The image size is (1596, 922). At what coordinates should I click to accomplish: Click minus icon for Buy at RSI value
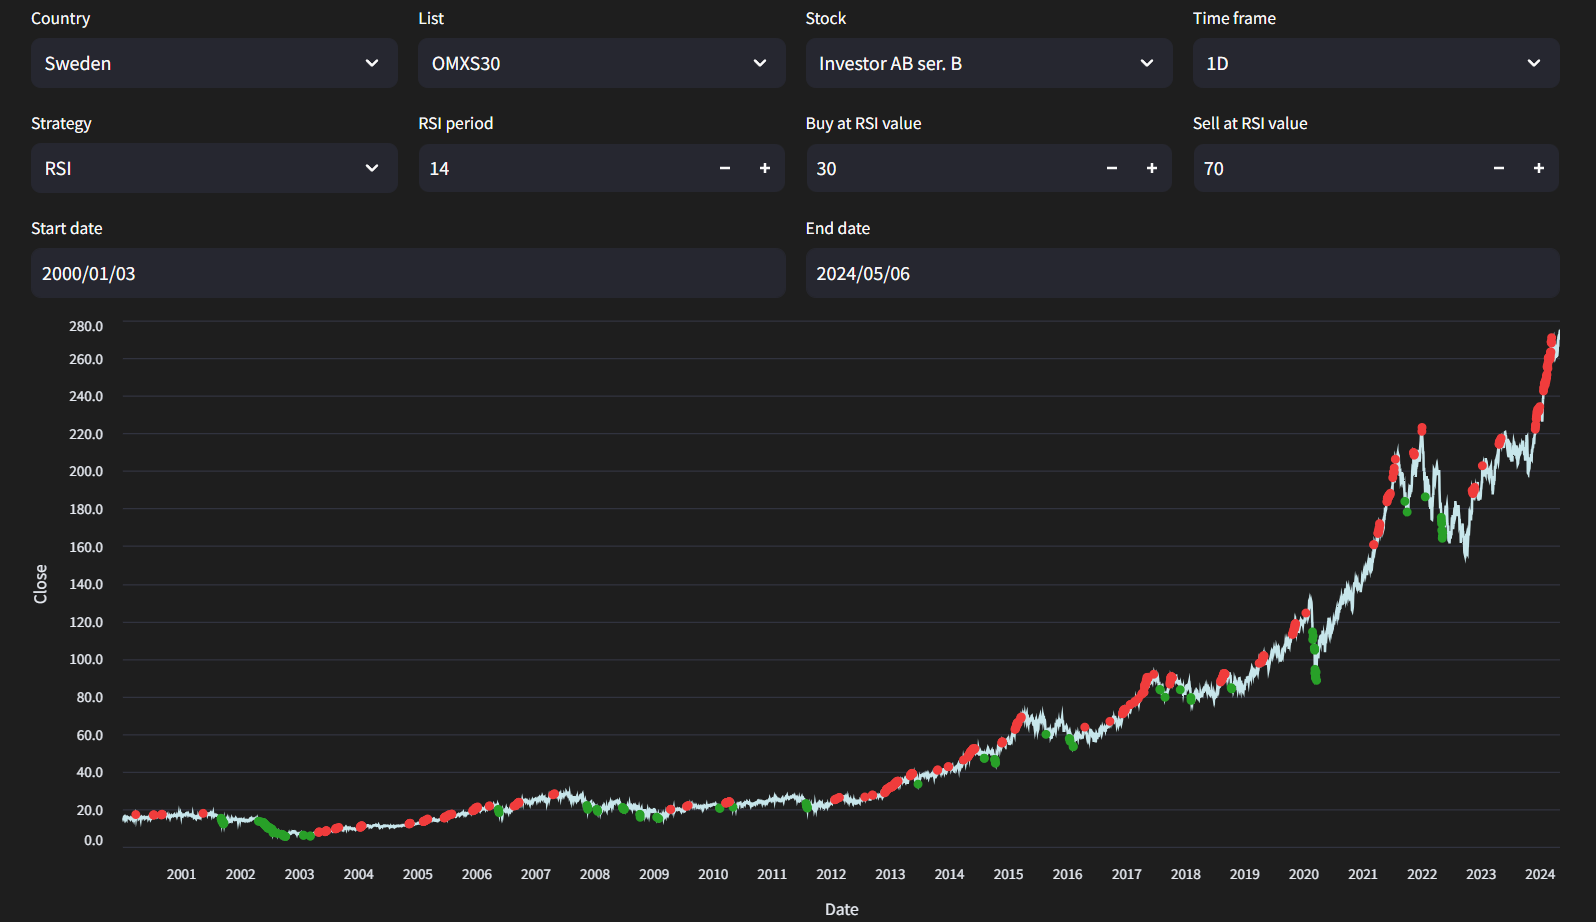point(1112,168)
